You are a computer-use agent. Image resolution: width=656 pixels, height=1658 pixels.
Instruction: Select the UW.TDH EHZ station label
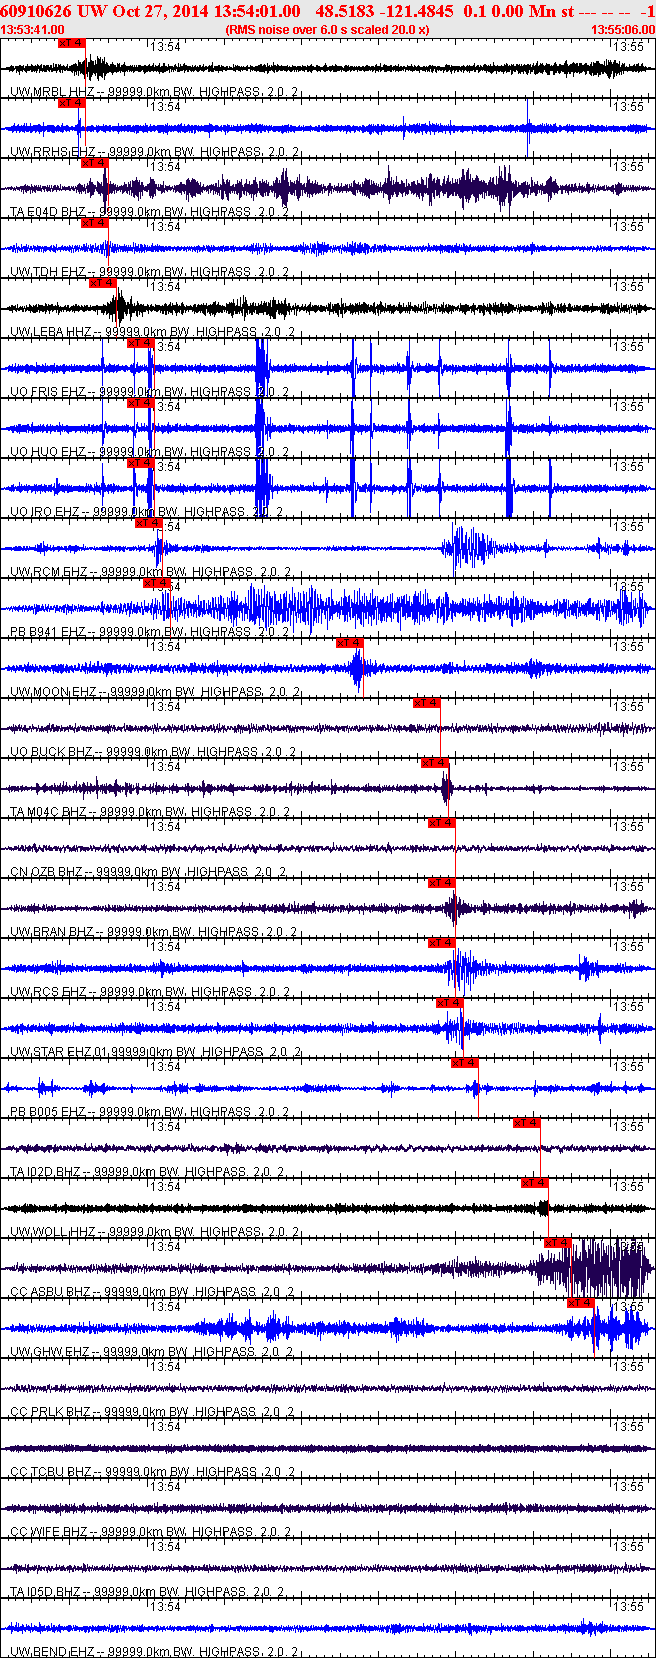pos(149,272)
